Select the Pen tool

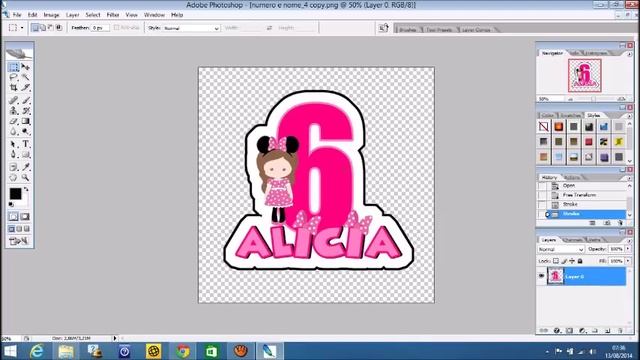coord(13,155)
